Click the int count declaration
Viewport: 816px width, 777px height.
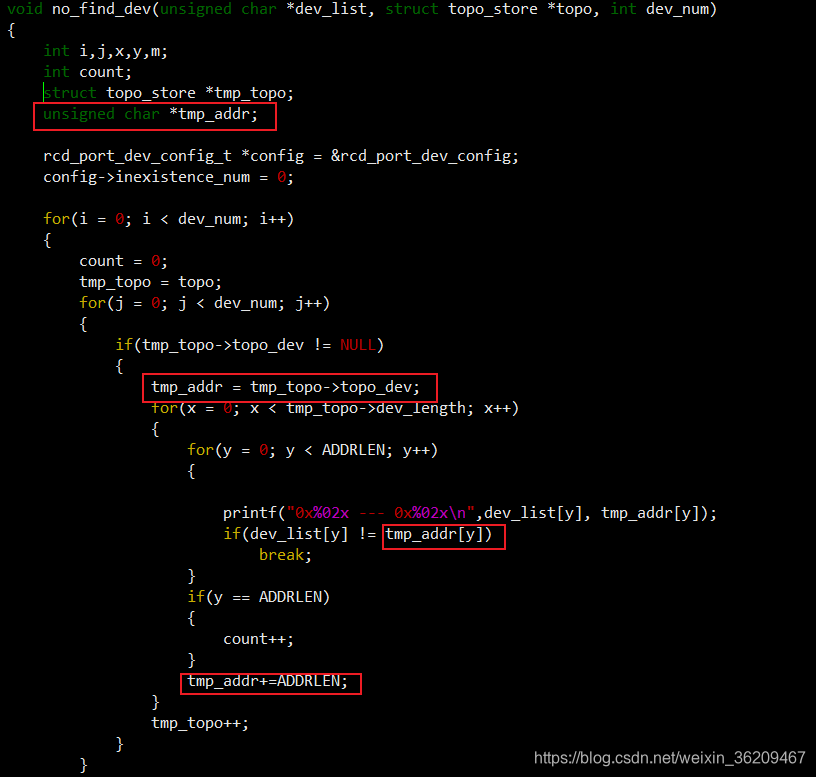coord(87,72)
